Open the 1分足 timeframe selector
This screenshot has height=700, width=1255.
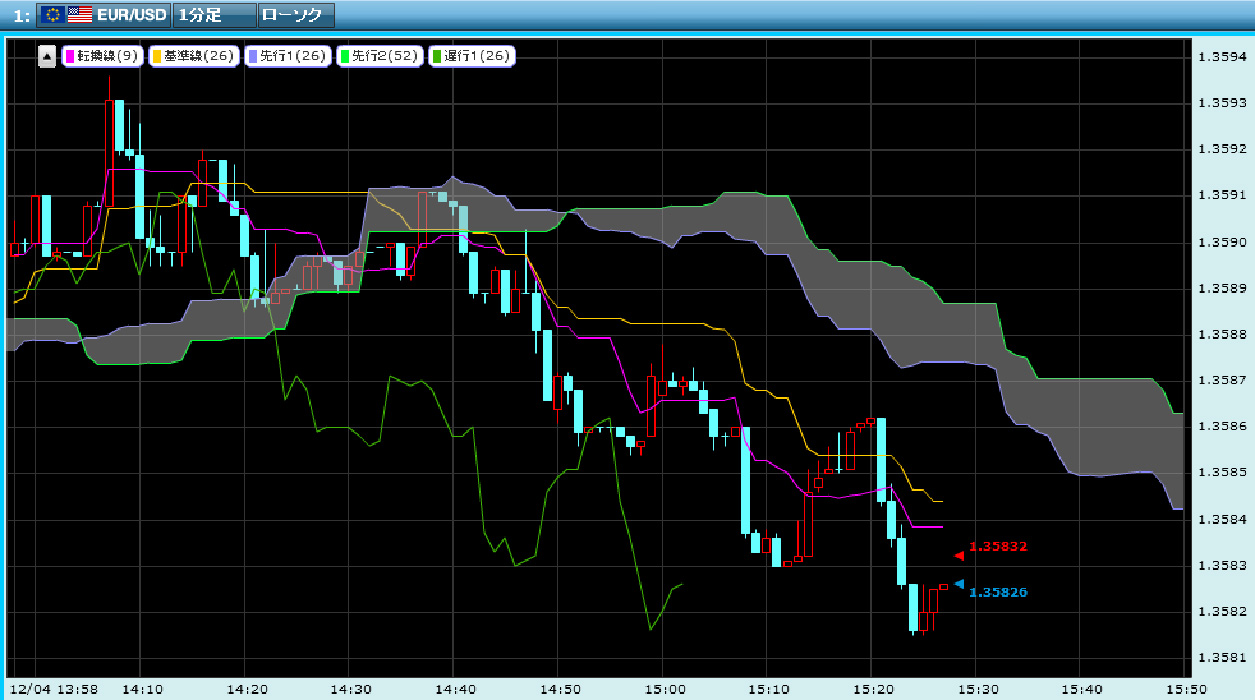pyautogui.click(x=213, y=15)
